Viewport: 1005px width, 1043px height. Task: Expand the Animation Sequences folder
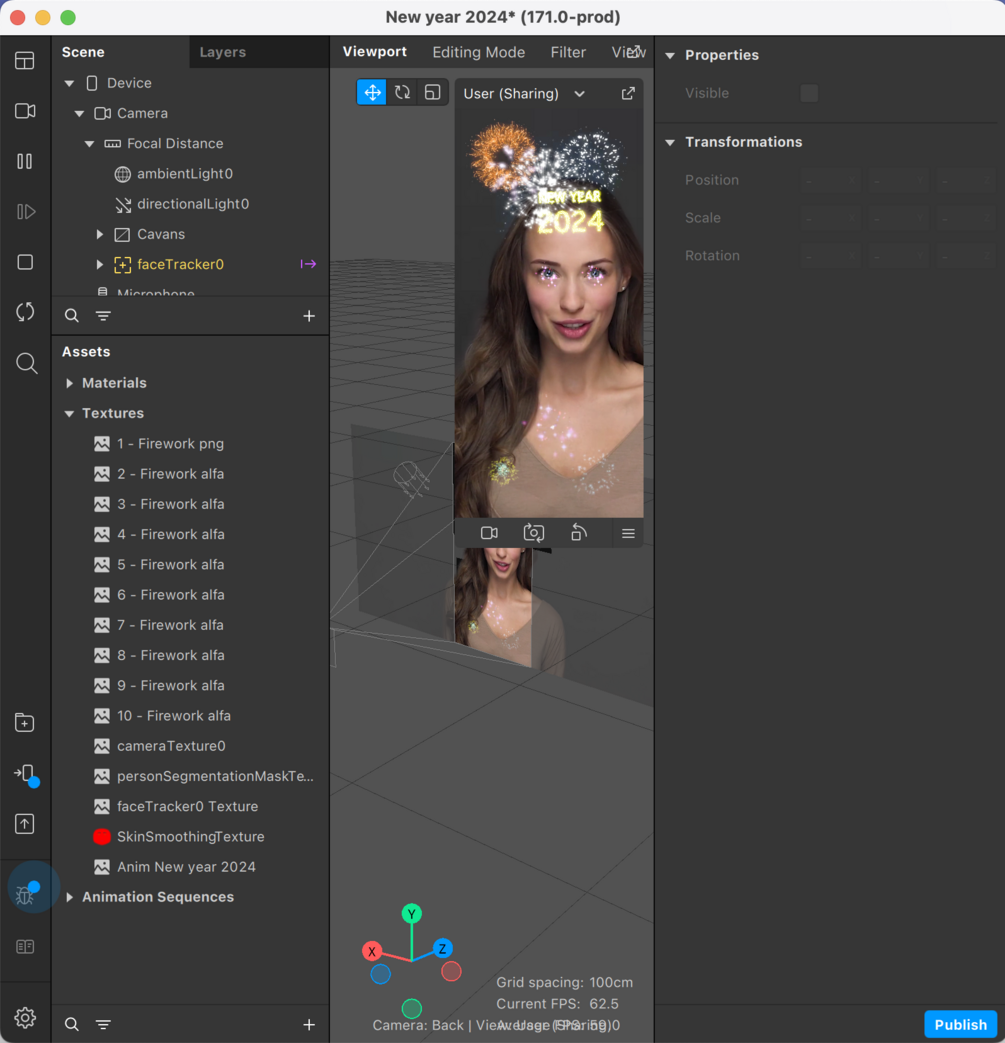(x=69, y=897)
